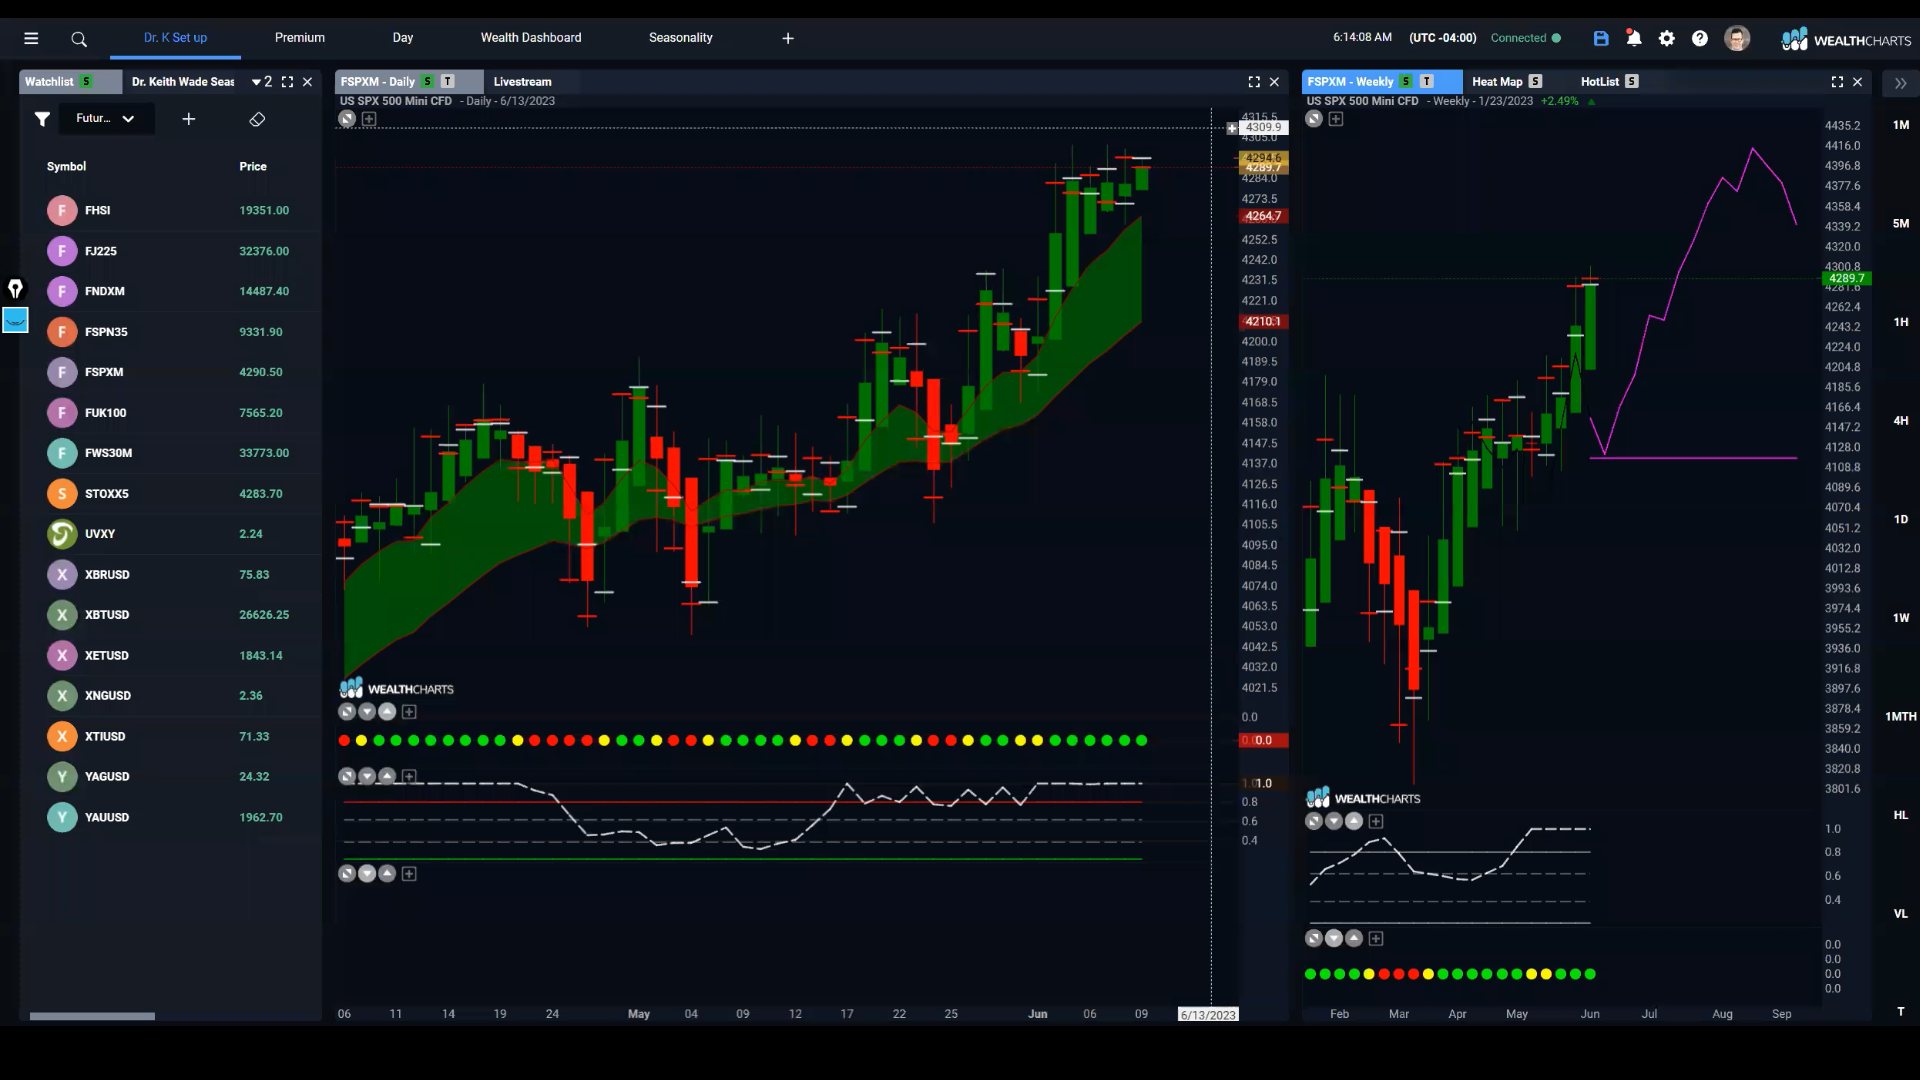Toggle the S badge on HotList tab
Viewport: 1920px width, 1080px height.
1632,82
